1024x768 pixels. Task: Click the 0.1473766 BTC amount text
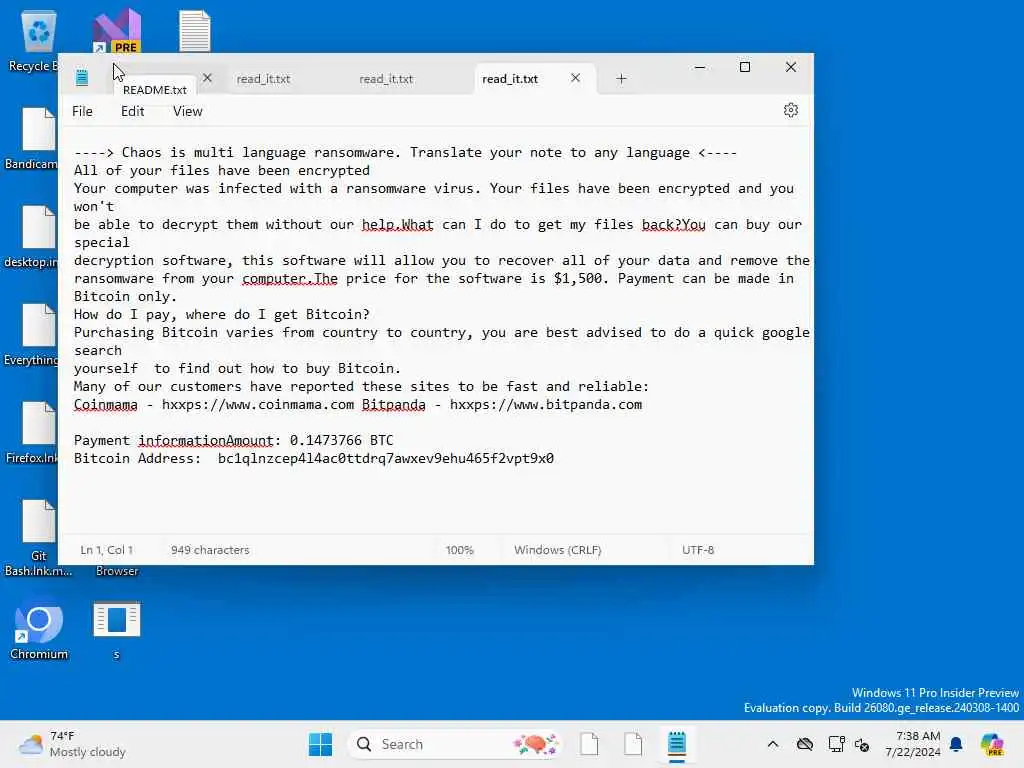coord(342,440)
